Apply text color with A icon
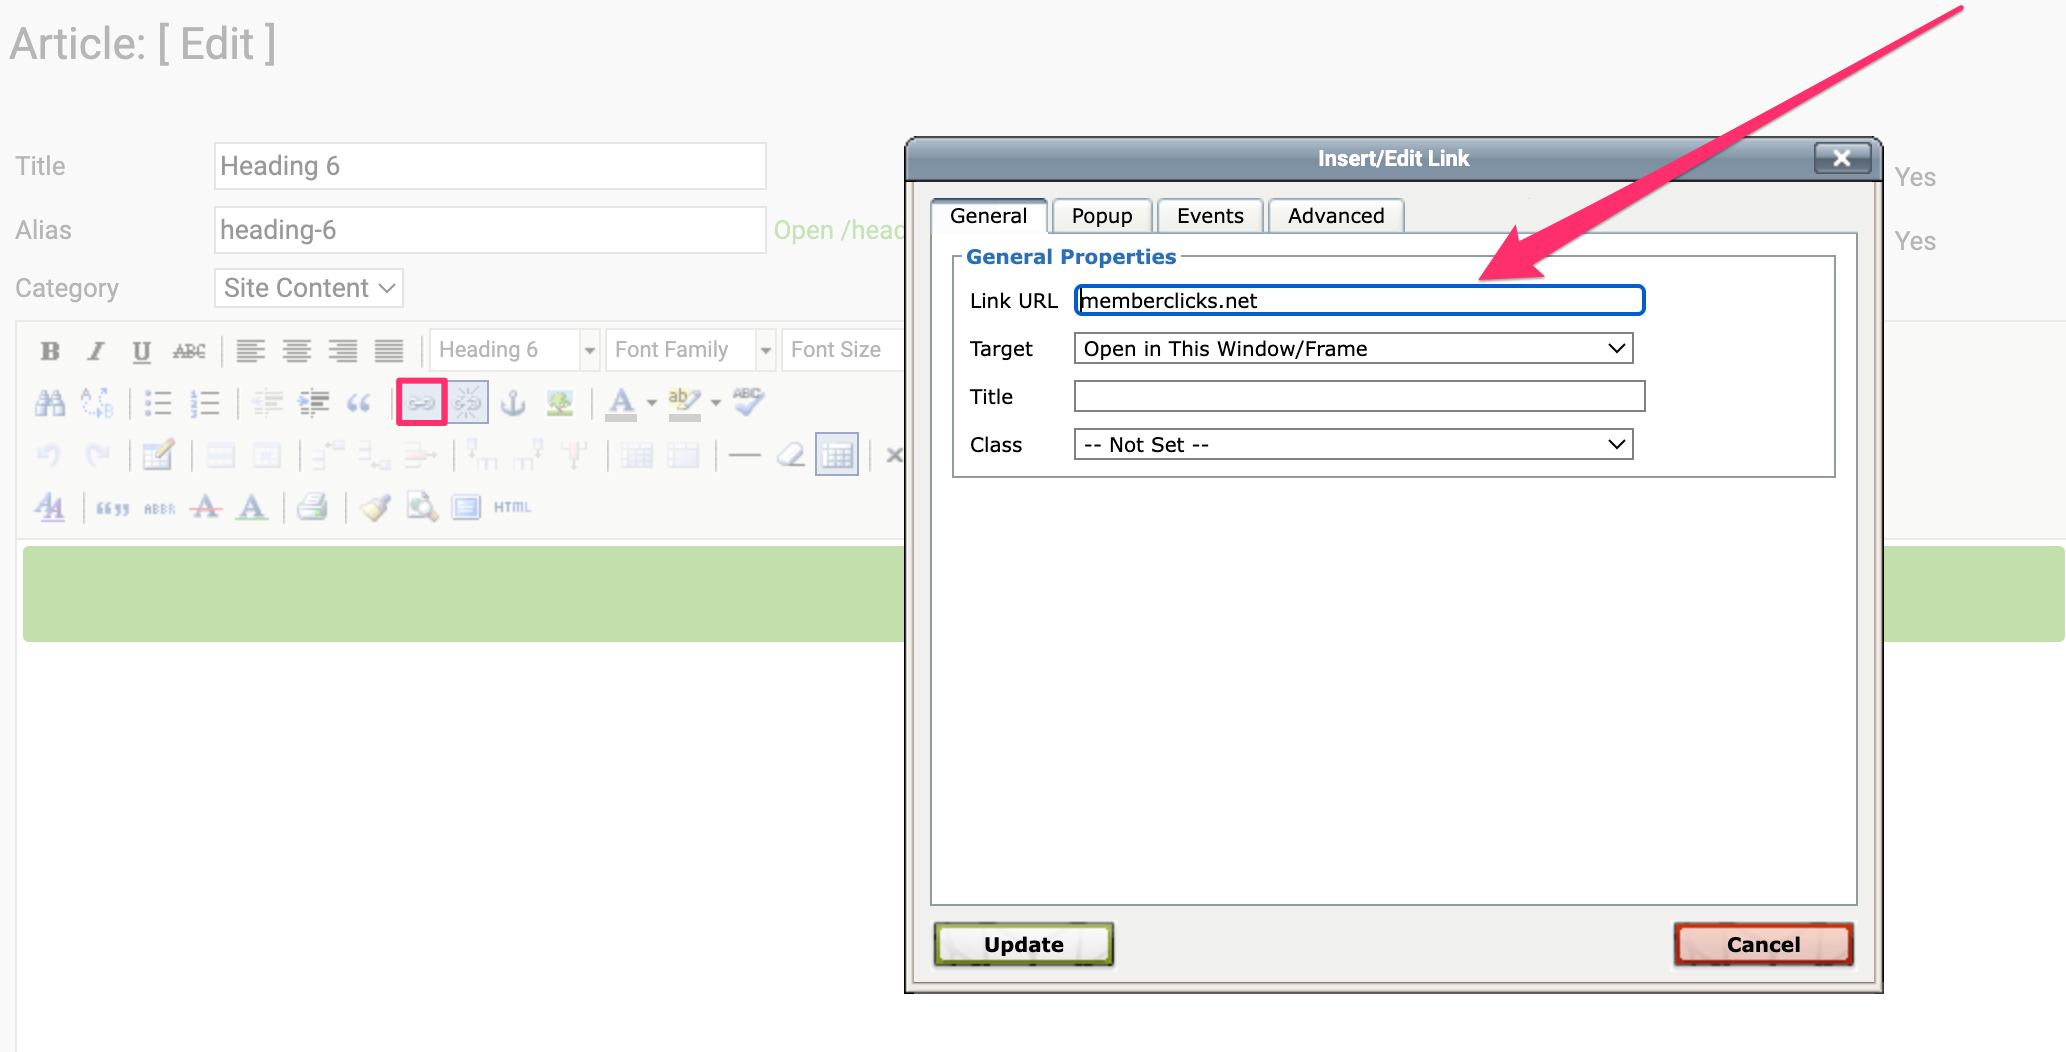Image resolution: width=2066 pixels, height=1052 pixels. (622, 403)
